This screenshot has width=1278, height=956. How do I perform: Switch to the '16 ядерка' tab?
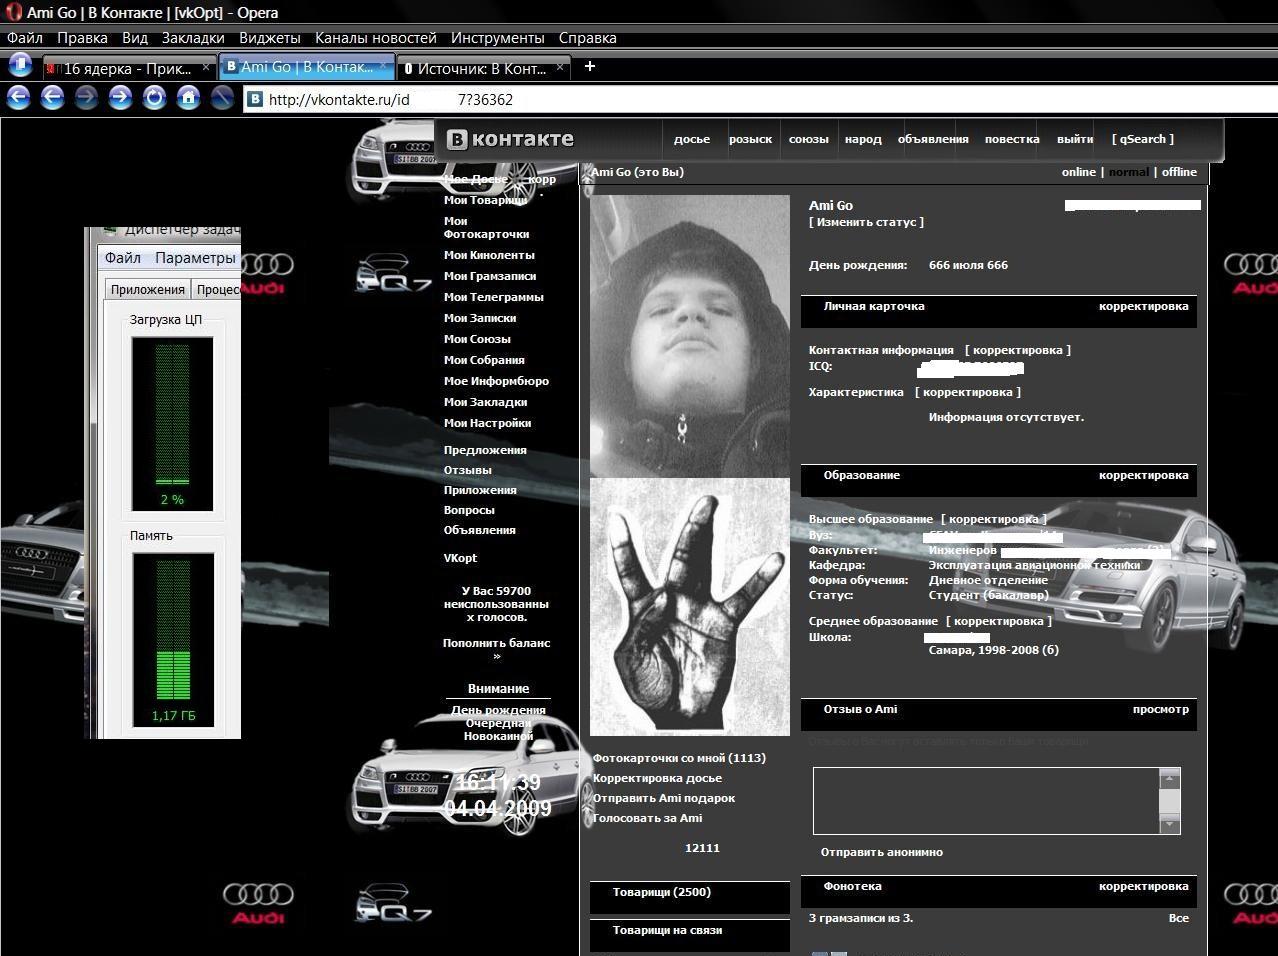pyautogui.click(x=128, y=68)
